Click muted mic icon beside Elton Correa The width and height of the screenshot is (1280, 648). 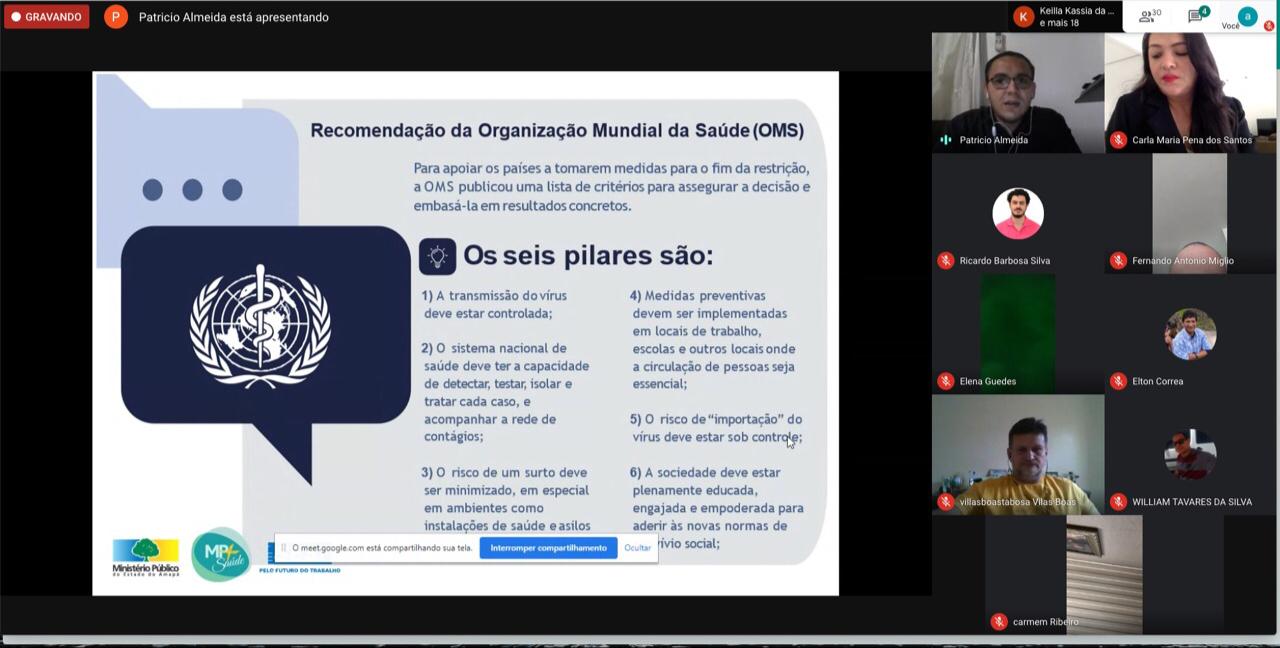click(1118, 381)
